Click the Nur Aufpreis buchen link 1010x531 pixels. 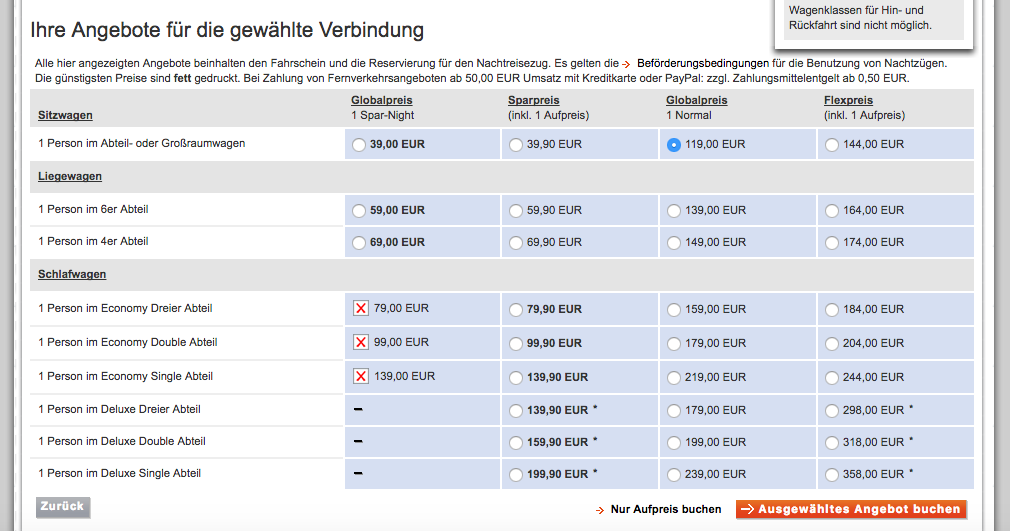coord(666,510)
